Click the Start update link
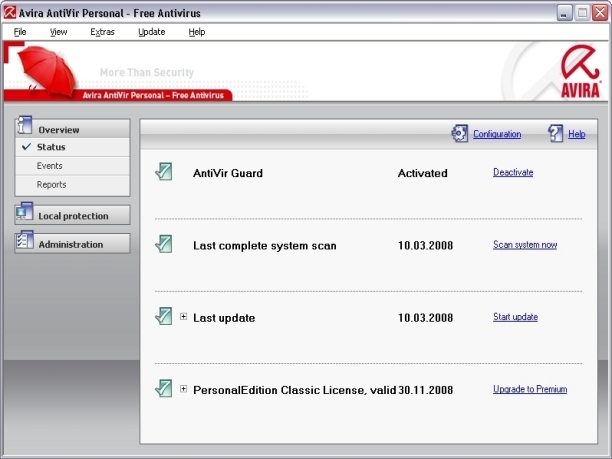612x459 pixels. 515,317
